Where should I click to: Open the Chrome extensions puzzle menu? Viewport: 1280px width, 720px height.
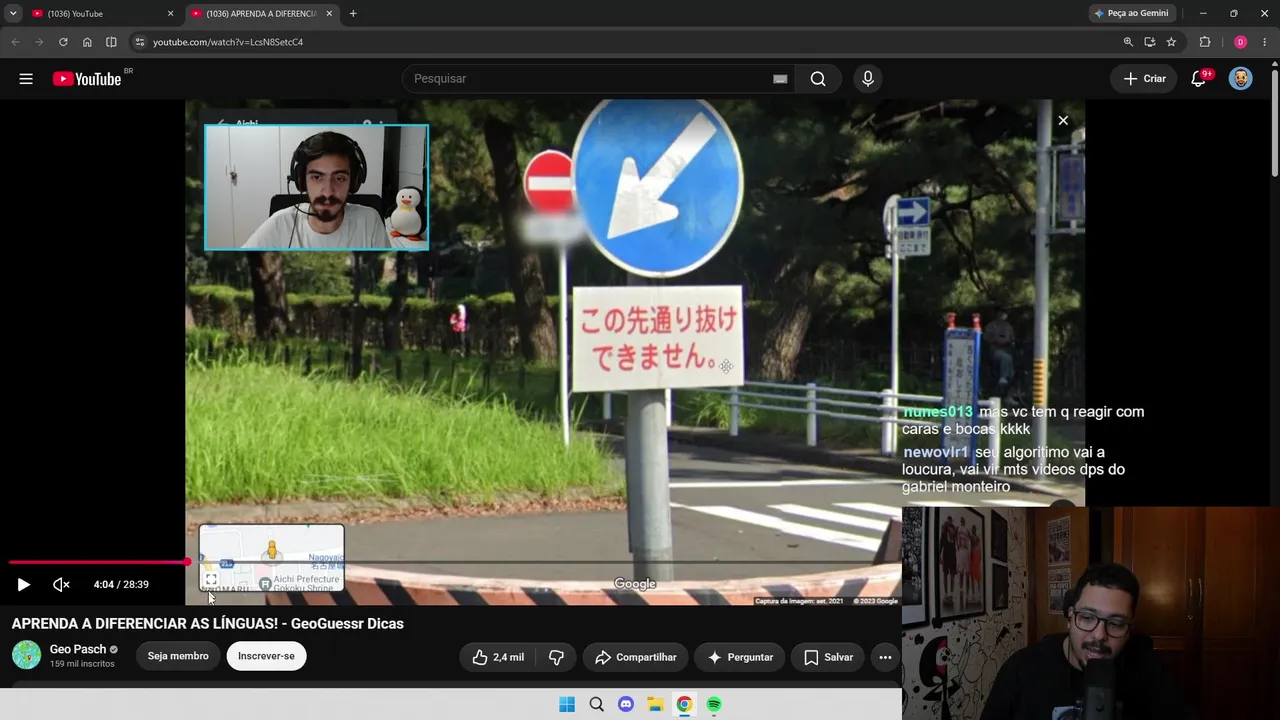(1205, 42)
